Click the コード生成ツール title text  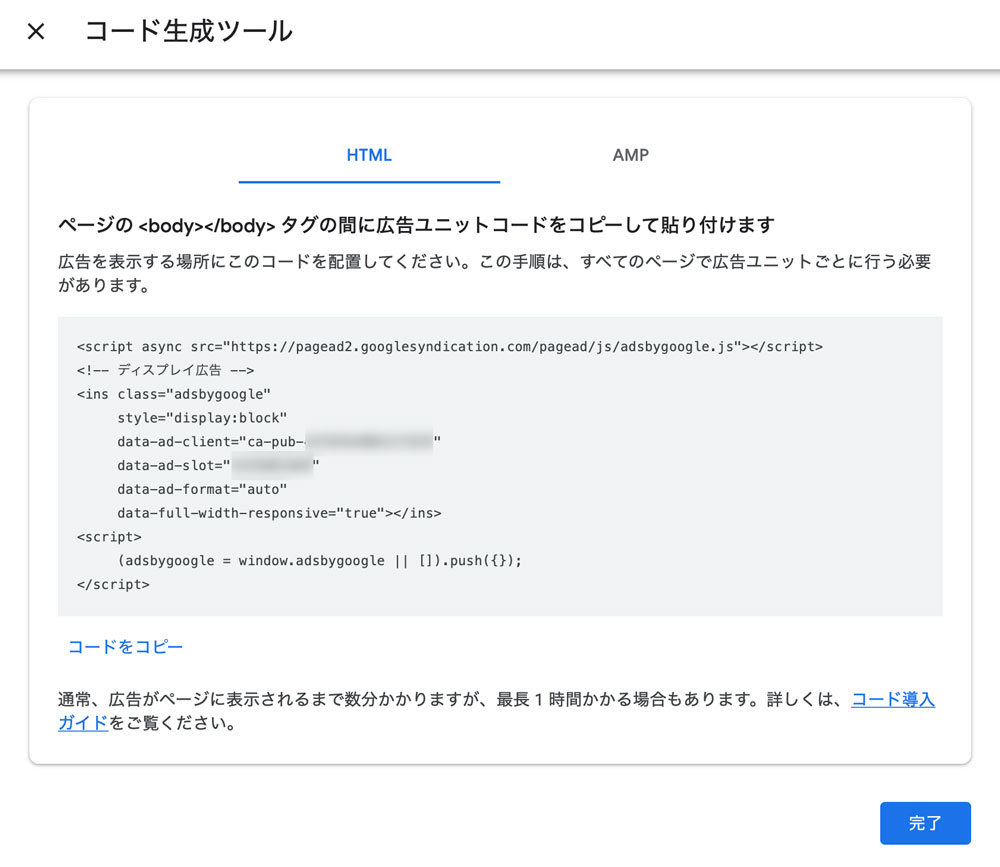point(189,31)
